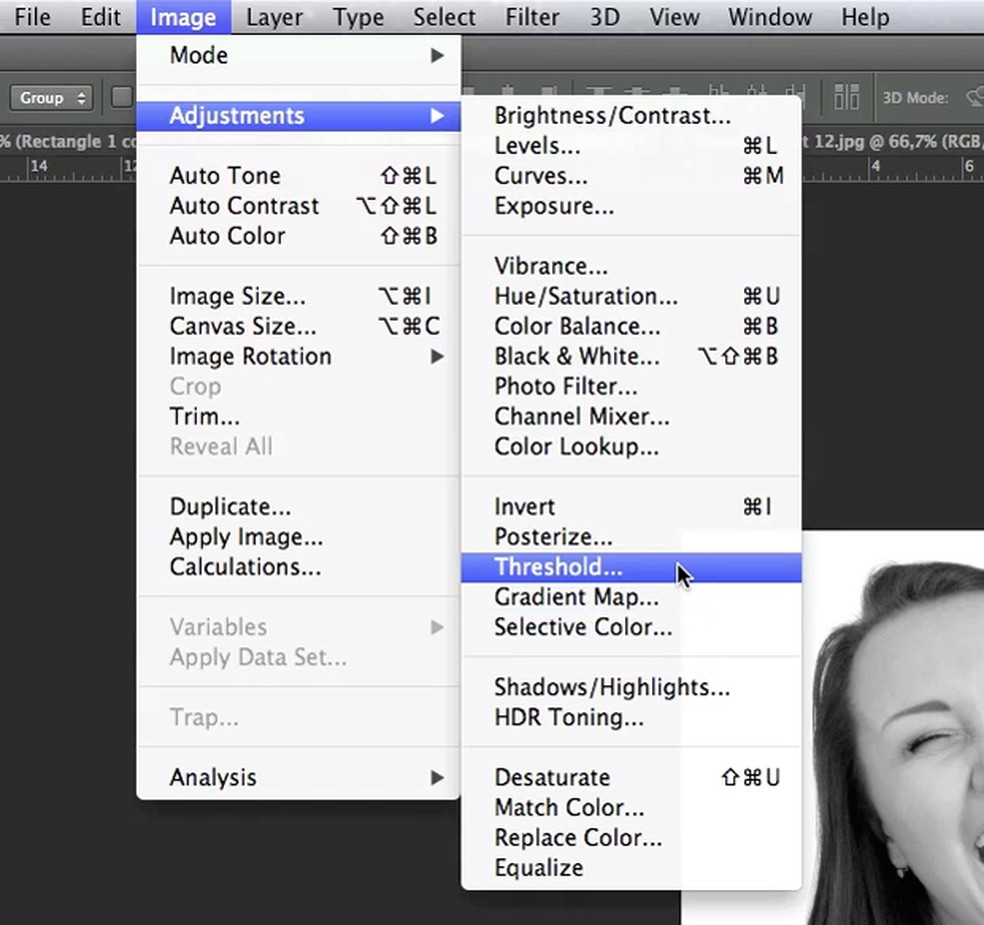Click the Threshold adjustment menu item
This screenshot has width=984, height=925.
[558, 567]
